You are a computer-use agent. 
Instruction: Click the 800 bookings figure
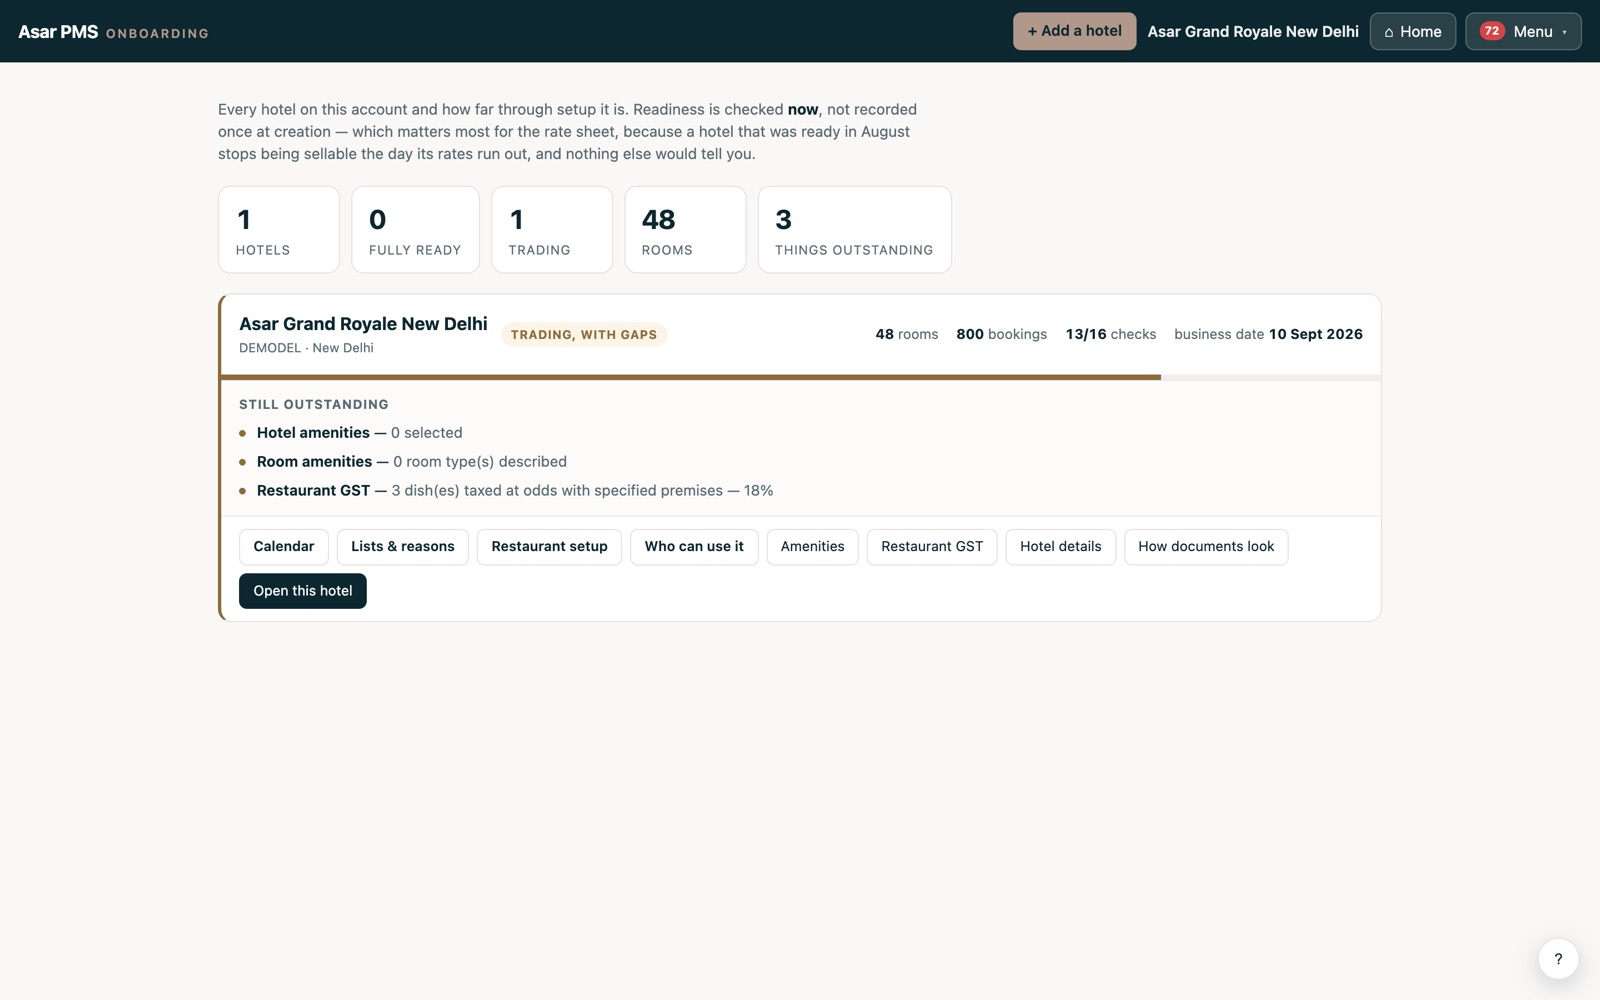1001,334
